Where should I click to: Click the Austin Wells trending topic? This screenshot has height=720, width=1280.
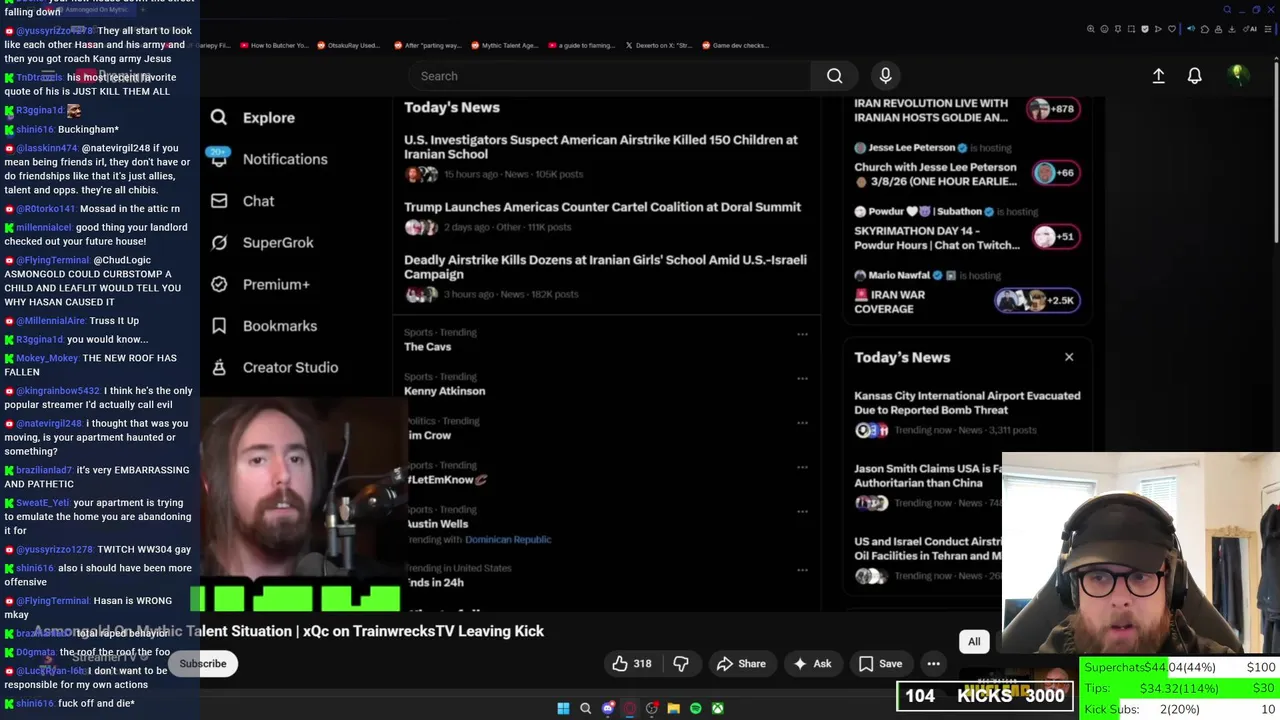pyautogui.click(x=437, y=524)
